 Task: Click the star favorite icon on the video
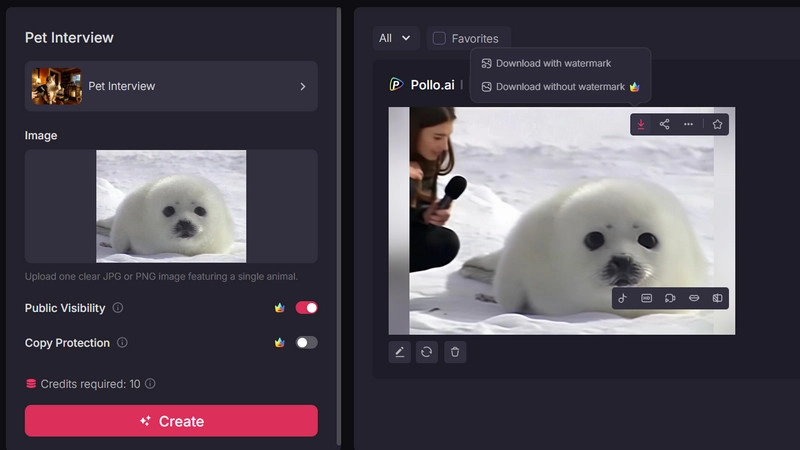[x=718, y=124]
